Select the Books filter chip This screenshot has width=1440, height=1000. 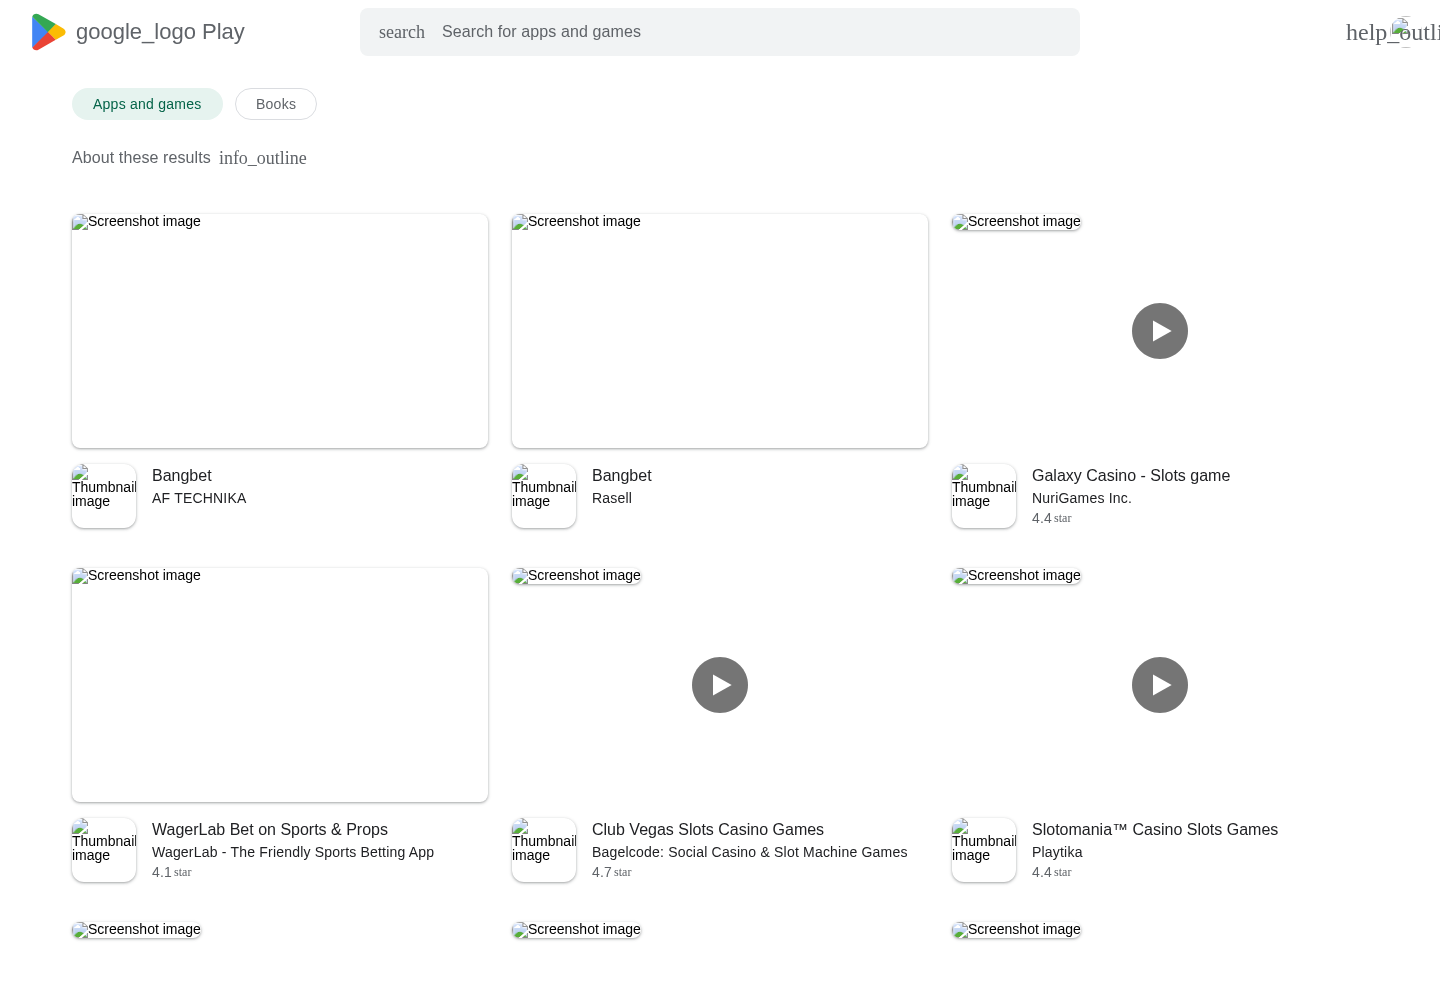pos(276,104)
